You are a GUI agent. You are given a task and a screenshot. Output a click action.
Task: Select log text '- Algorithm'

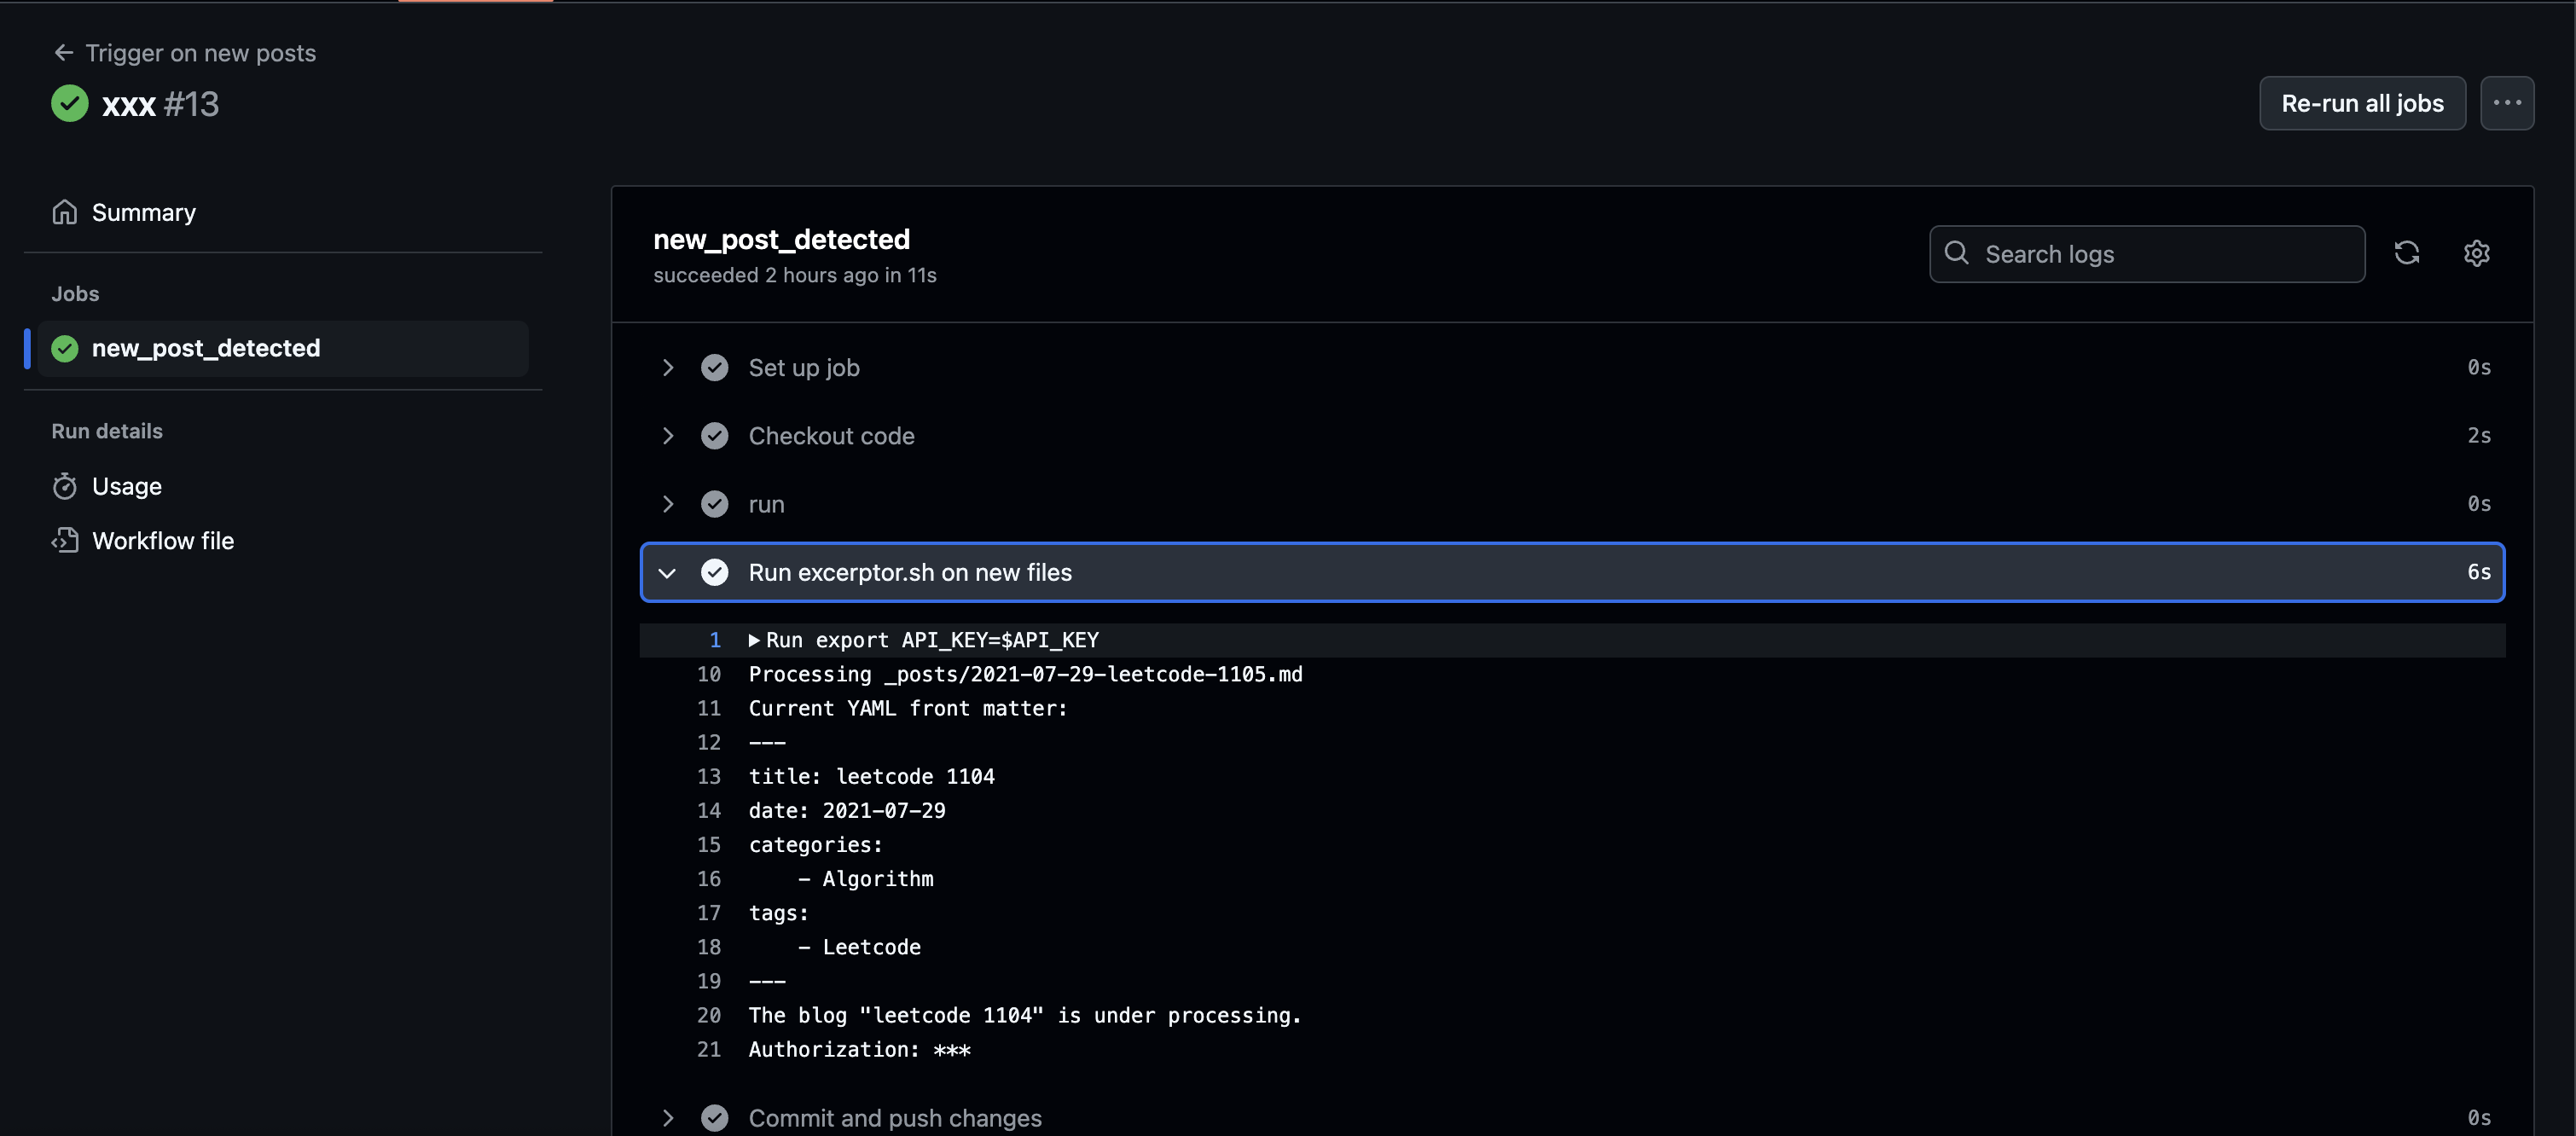point(866,880)
